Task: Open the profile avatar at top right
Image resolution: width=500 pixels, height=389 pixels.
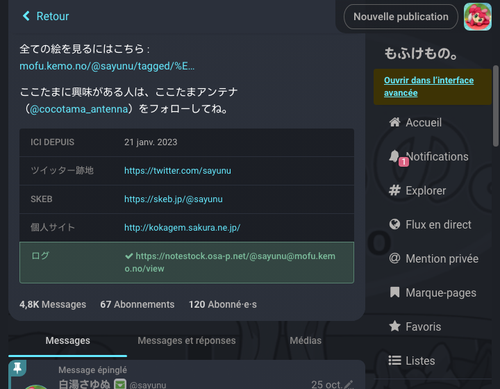Action: click(x=478, y=17)
